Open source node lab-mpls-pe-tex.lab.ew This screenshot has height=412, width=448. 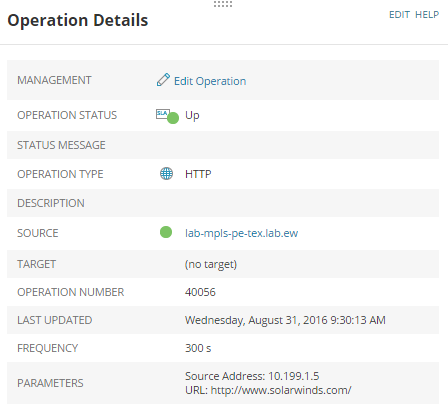(x=241, y=233)
